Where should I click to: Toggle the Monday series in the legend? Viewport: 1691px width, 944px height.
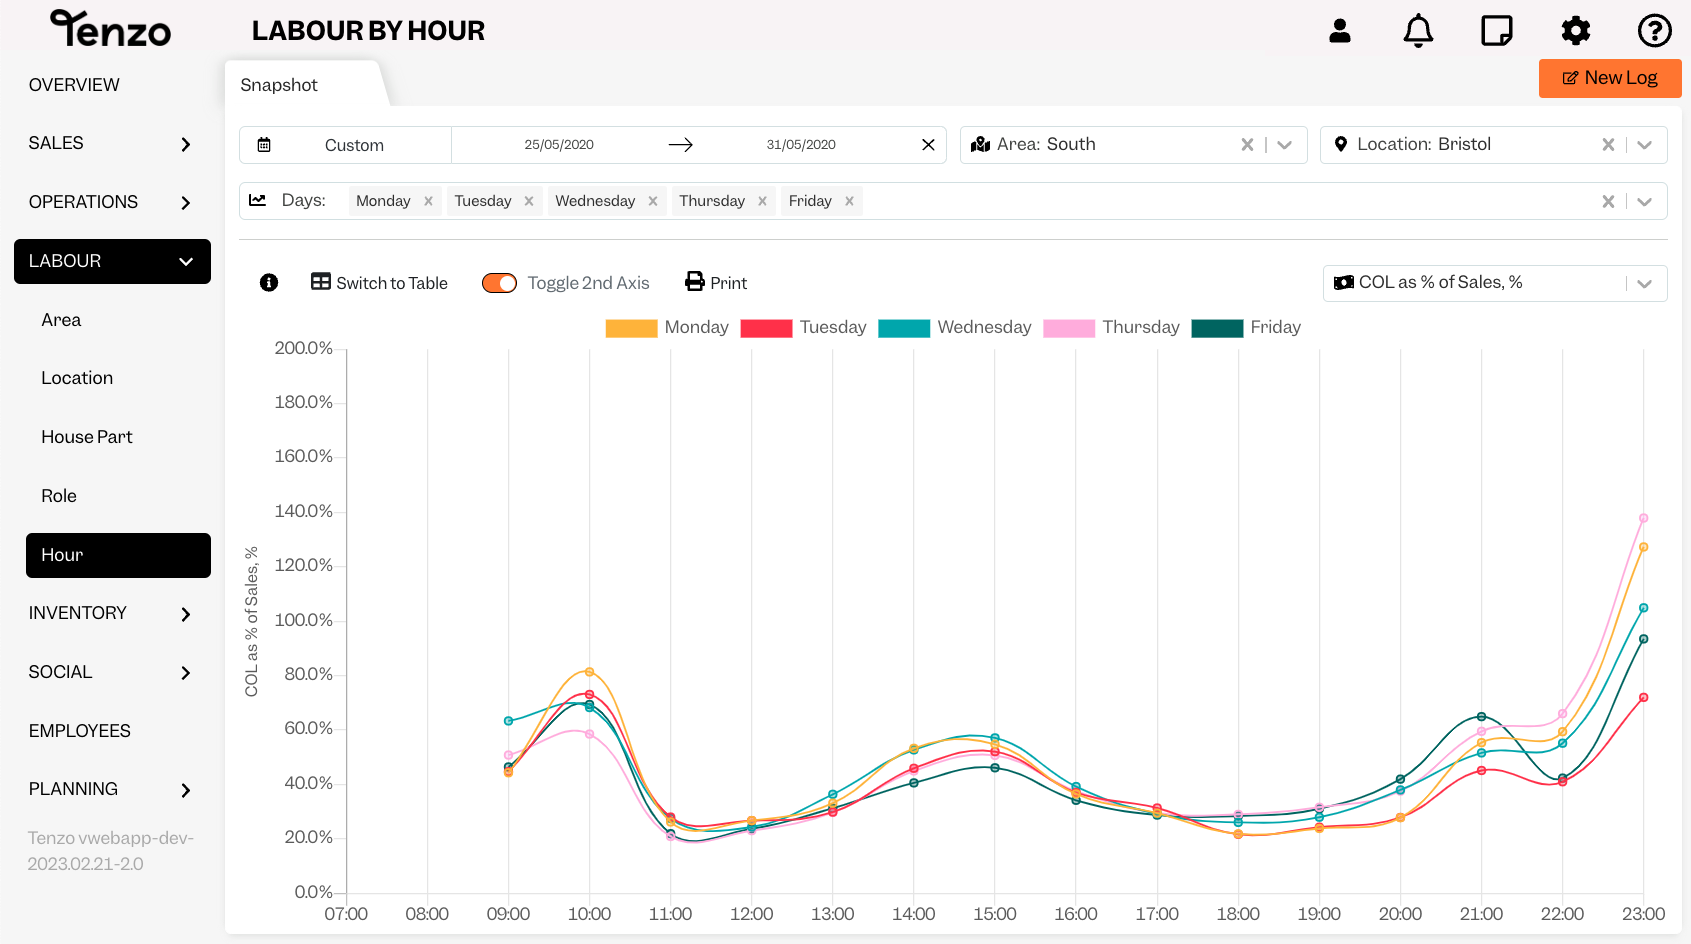[667, 328]
